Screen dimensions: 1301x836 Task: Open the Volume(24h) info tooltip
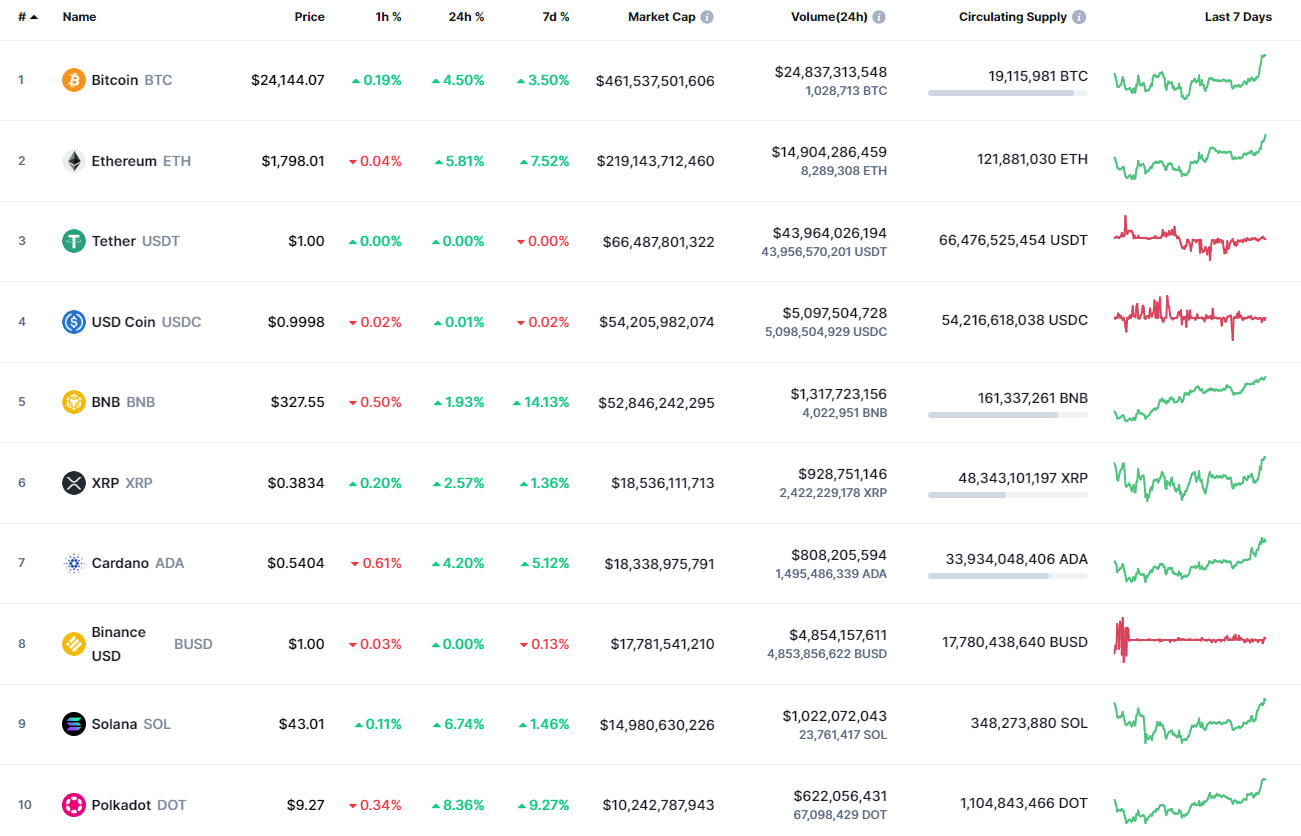878,16
